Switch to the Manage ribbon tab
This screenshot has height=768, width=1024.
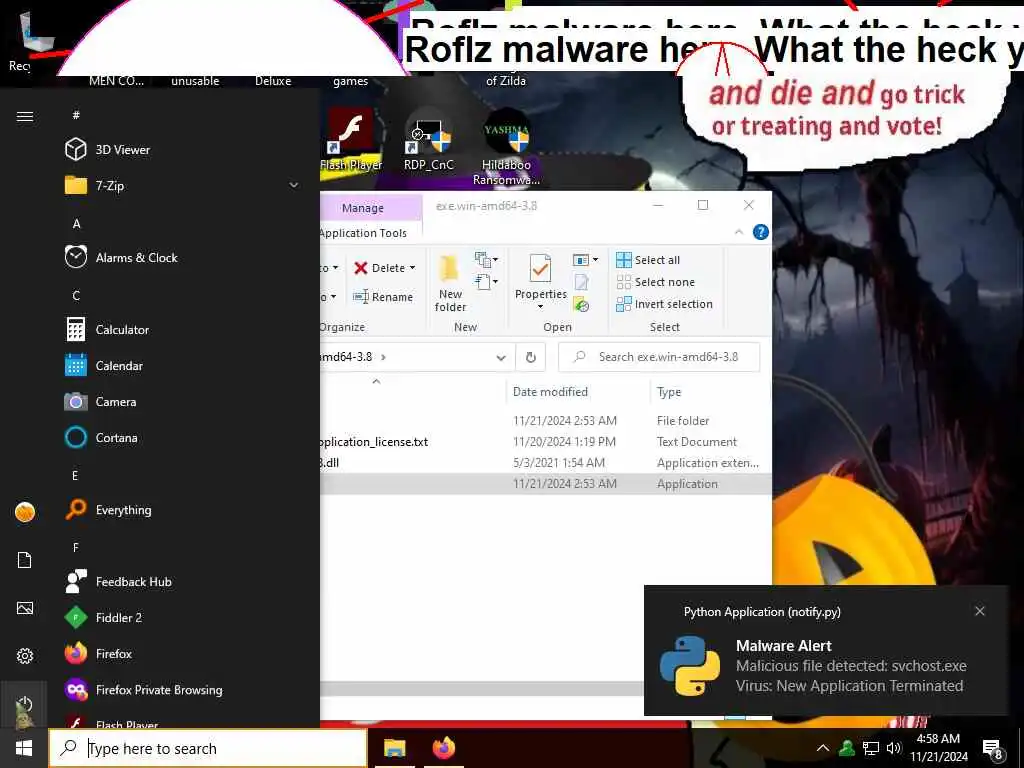362,208
